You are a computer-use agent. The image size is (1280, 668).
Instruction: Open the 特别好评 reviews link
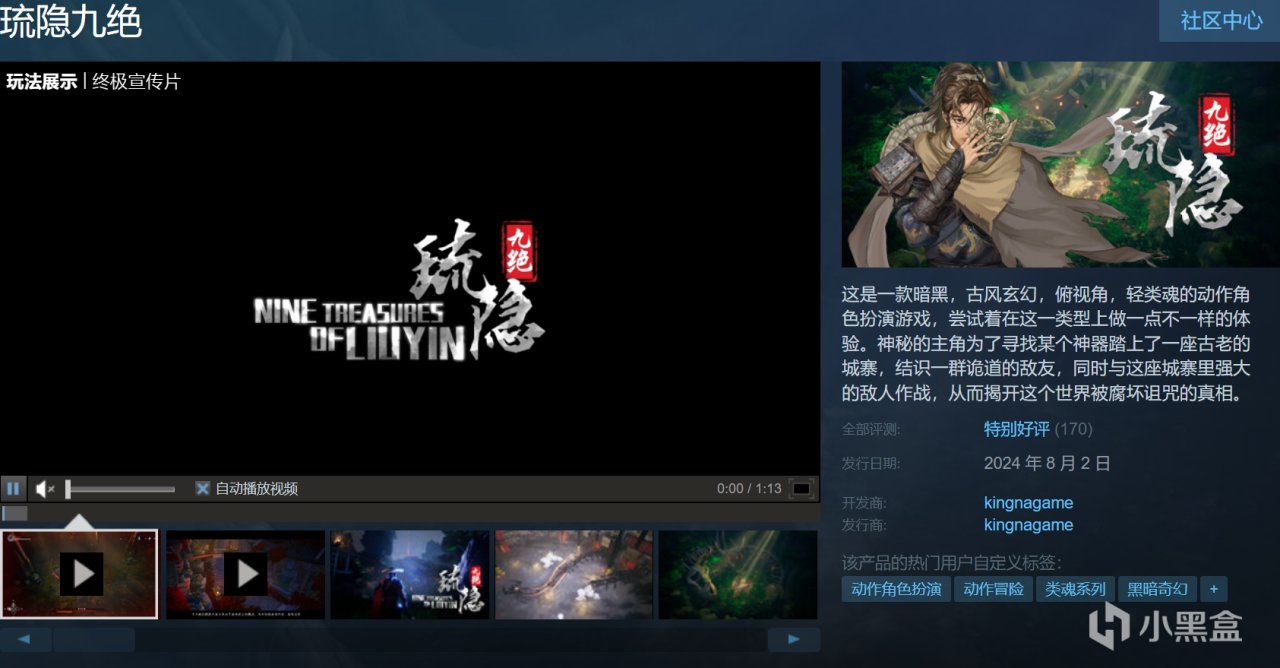tap(1017, 429)
